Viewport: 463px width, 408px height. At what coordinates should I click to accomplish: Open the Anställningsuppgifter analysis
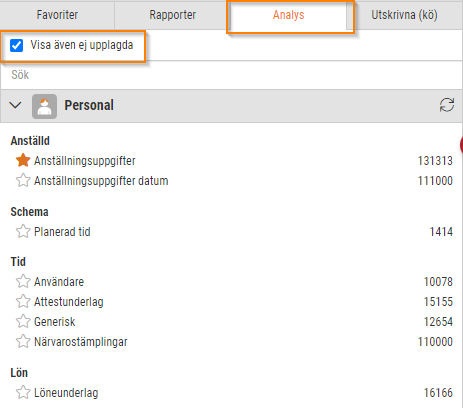(85, 161)
